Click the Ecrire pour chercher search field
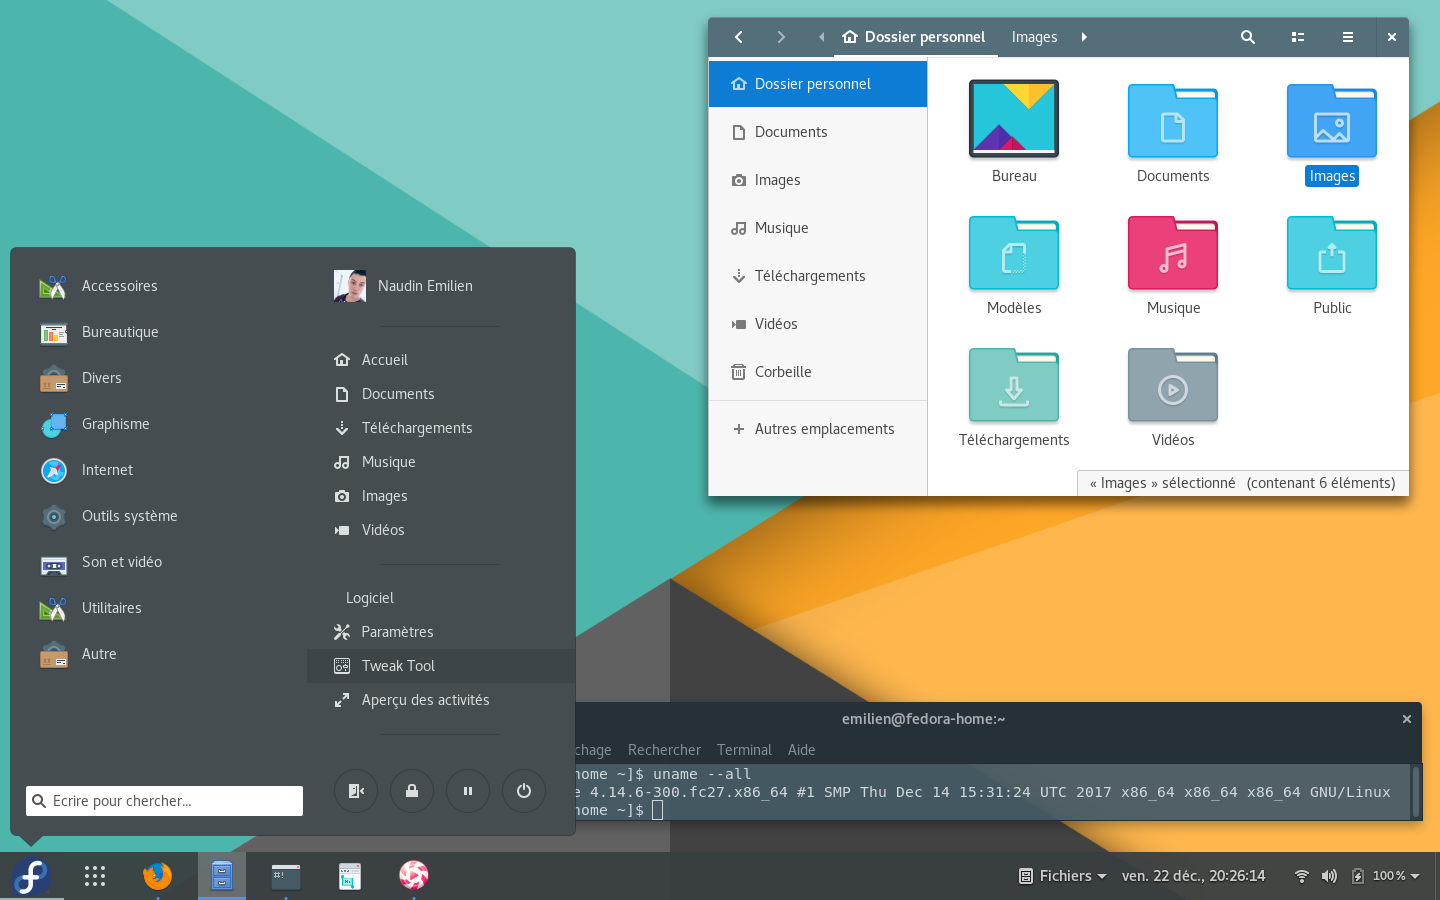The image size is (1440, 900). [165, 801]
